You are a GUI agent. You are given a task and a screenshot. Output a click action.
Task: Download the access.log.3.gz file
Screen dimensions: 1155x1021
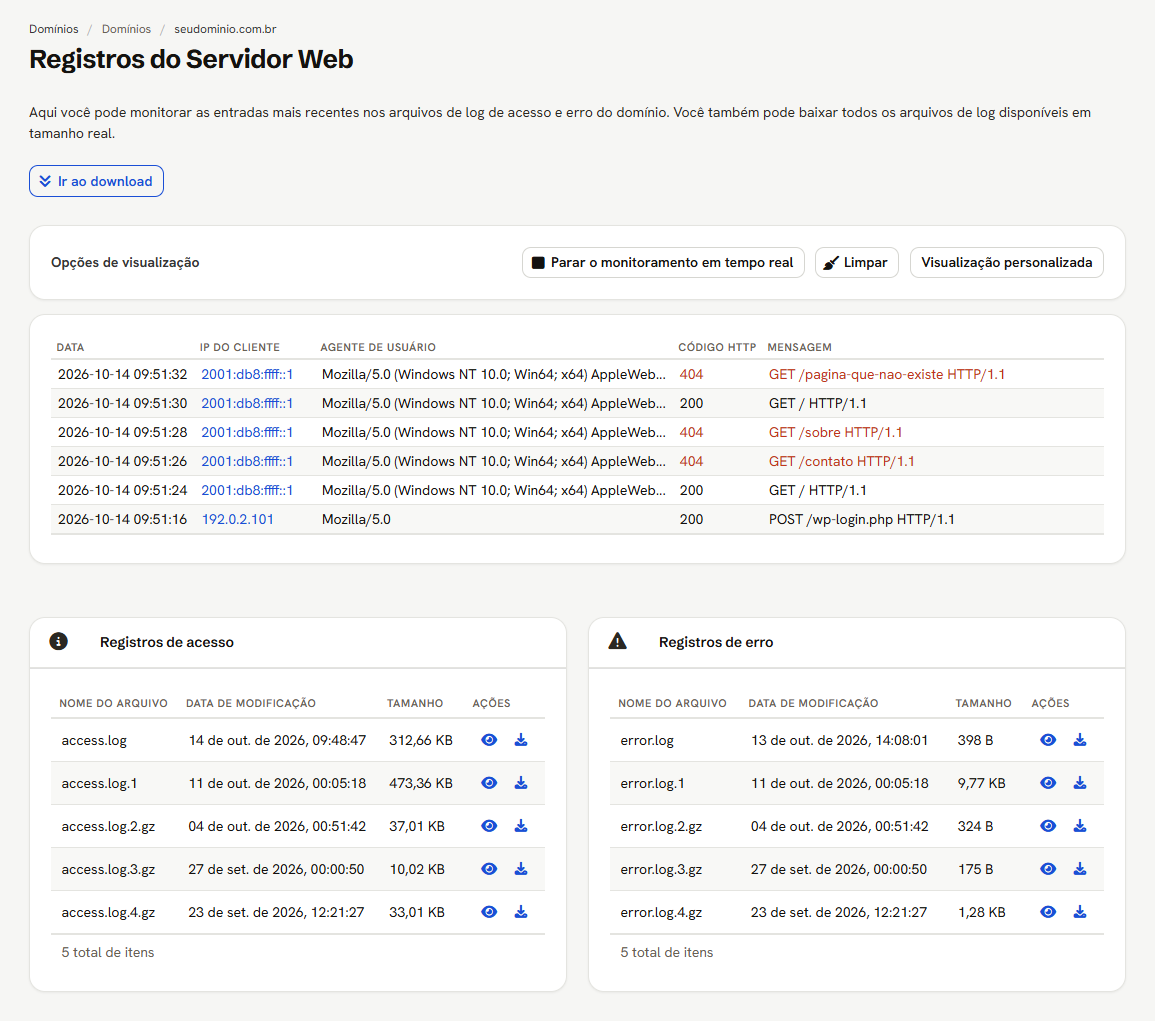click(x=521, y=869)
